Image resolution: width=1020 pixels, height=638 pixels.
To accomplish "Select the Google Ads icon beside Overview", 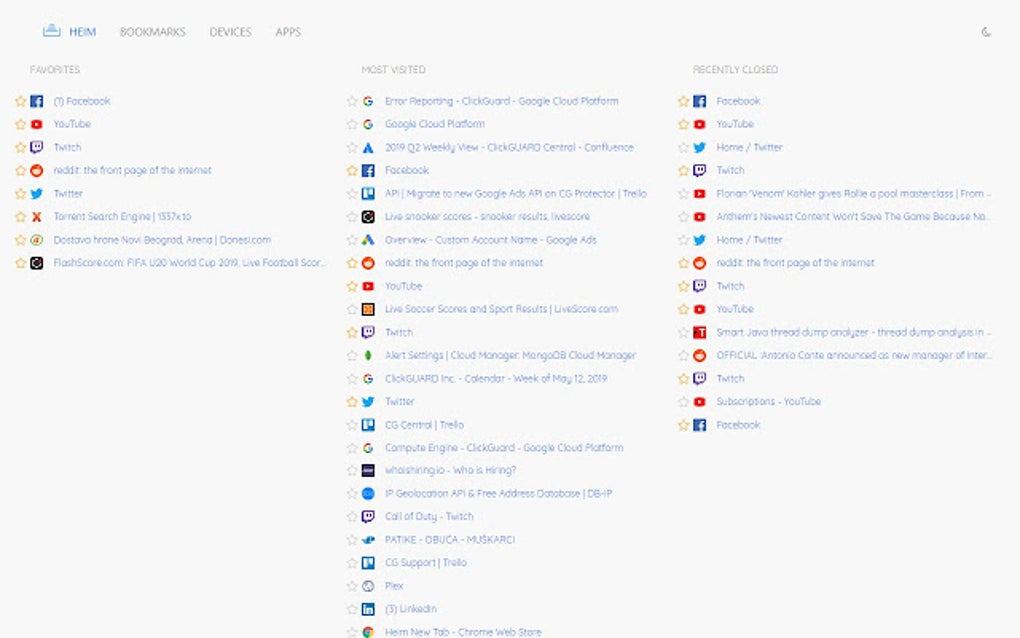I will pos(368,240).
